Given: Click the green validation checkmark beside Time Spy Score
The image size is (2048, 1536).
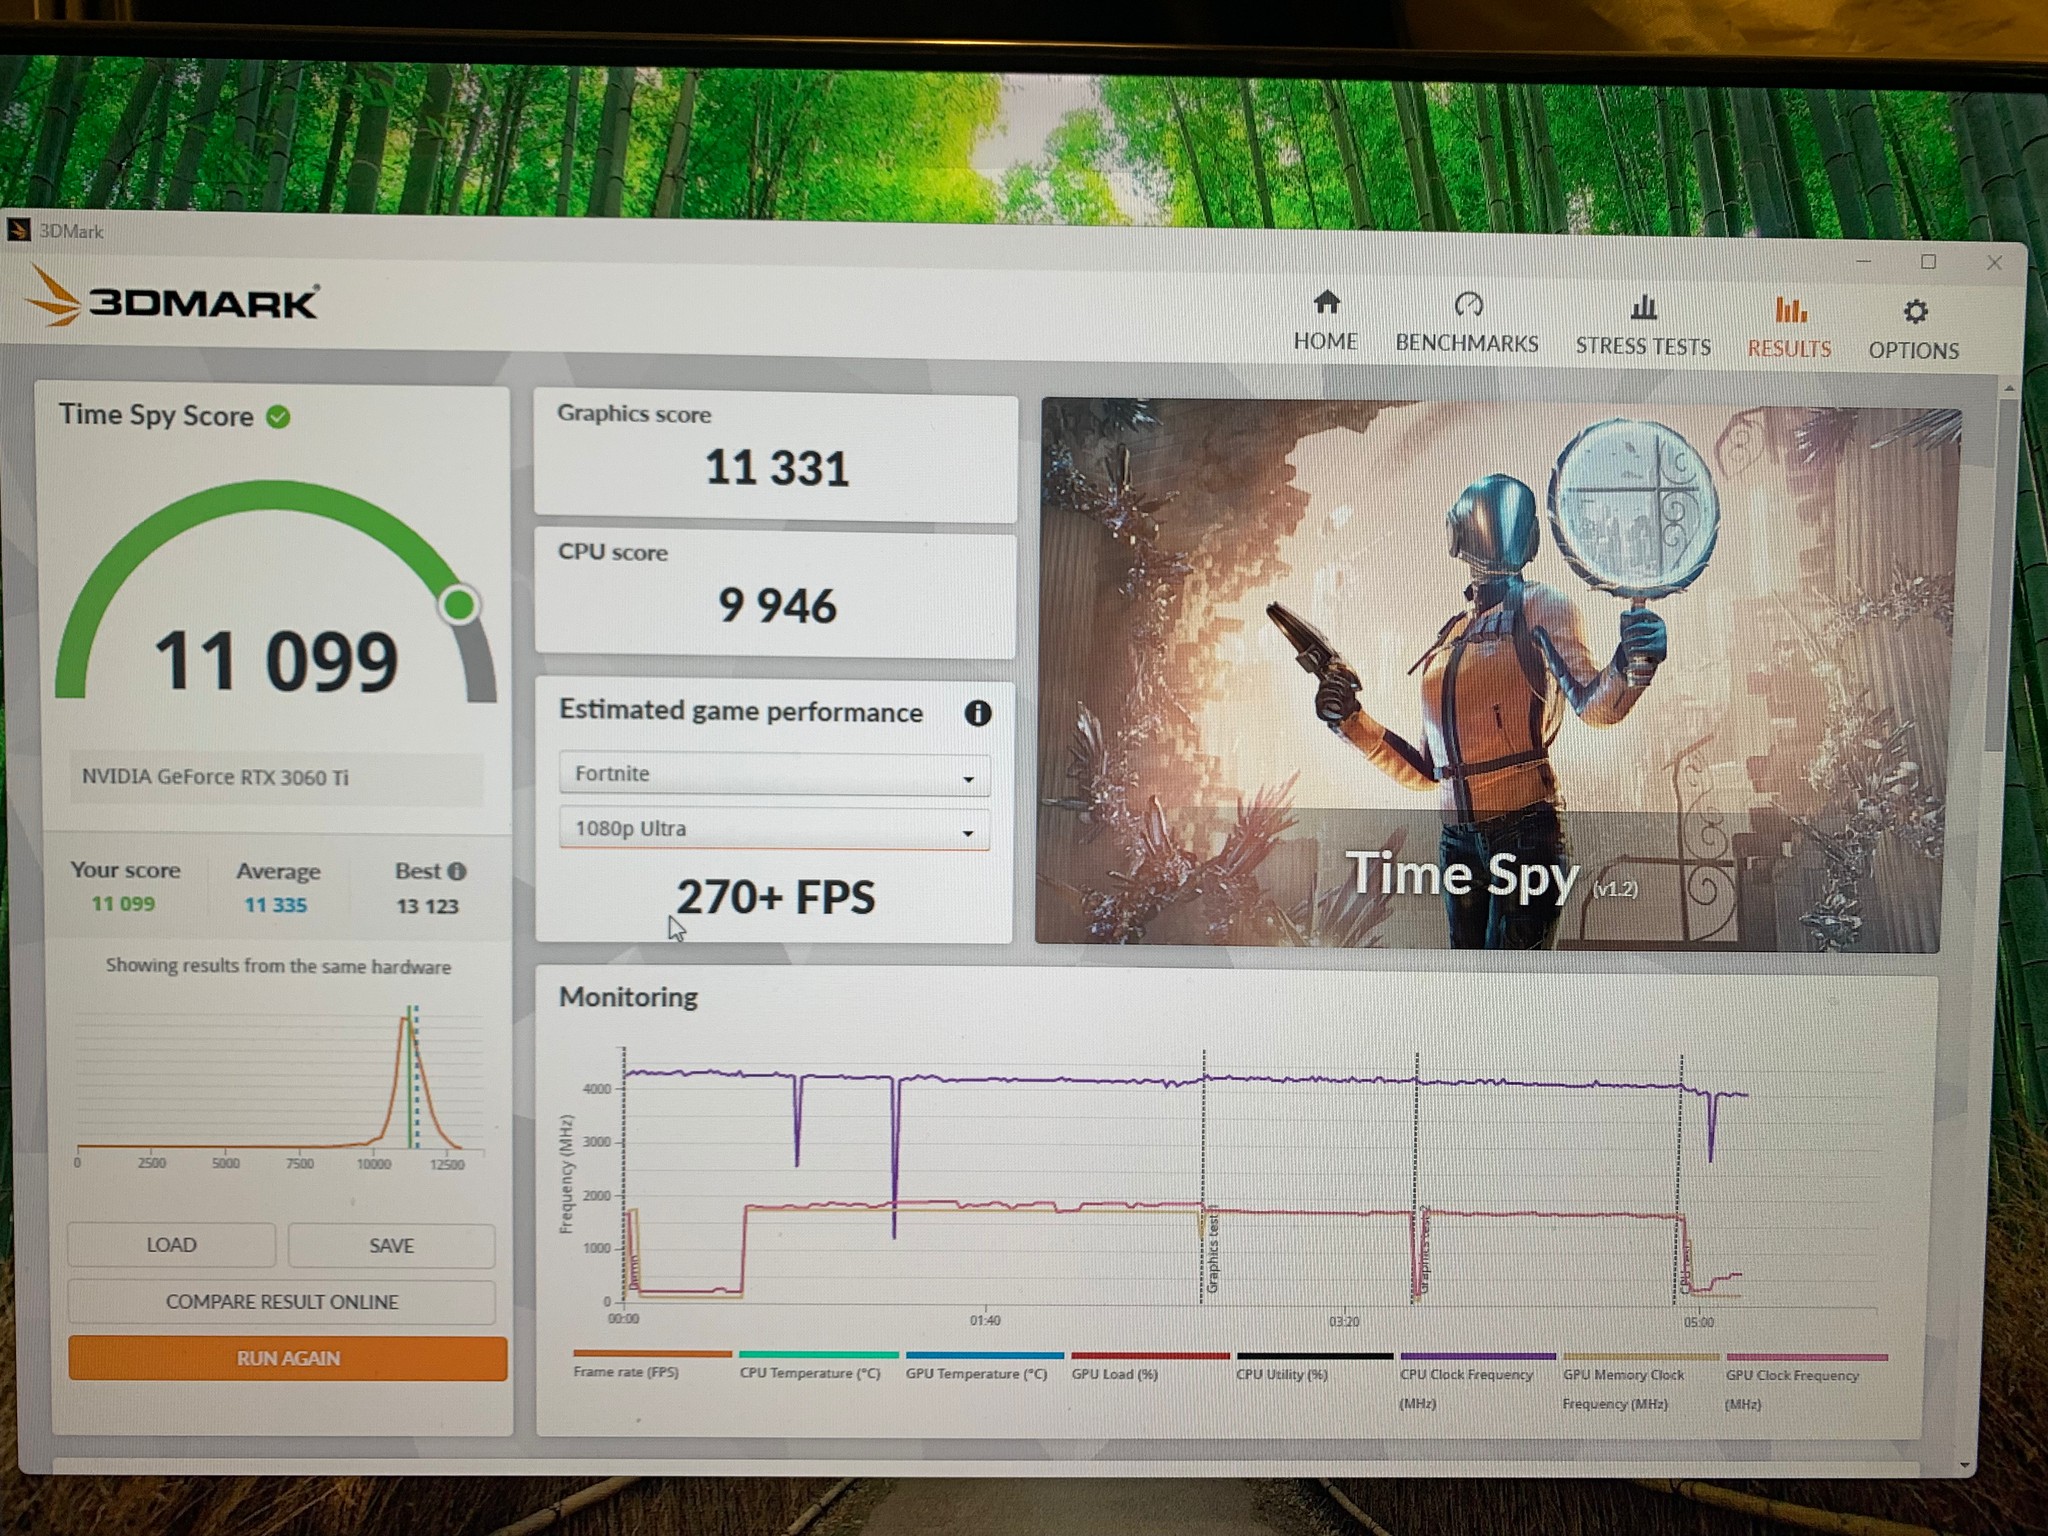Looking at the screenshot, I should coord(278,417).
